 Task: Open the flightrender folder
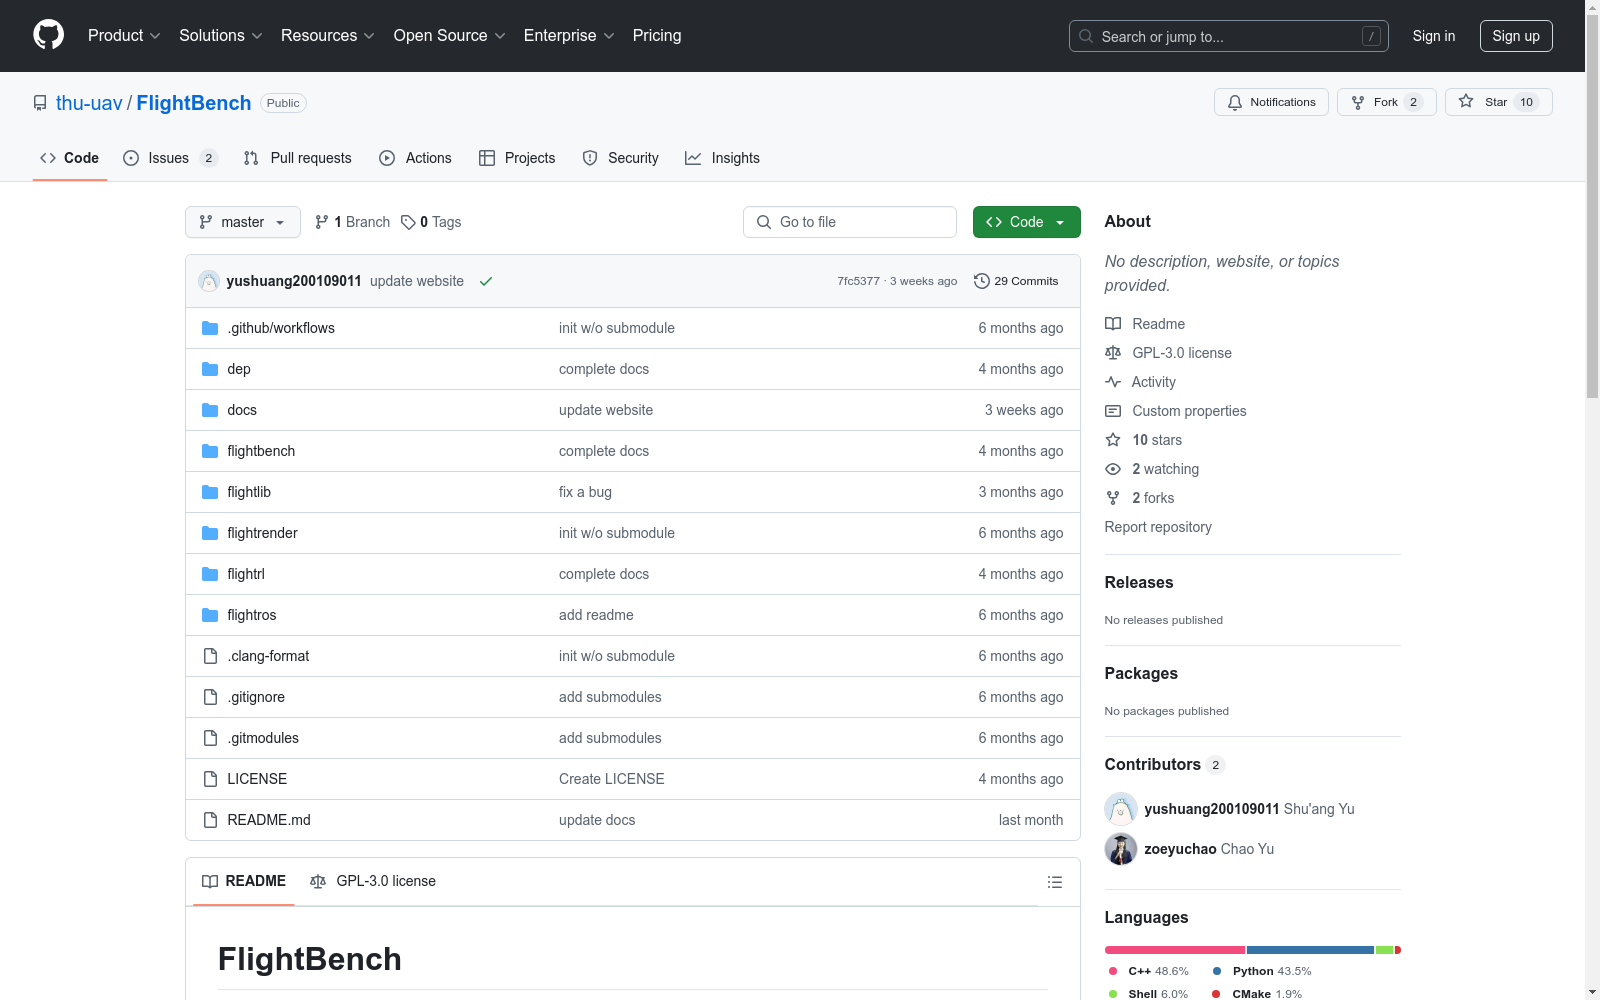pyautogui.click(x=262, y=533)
